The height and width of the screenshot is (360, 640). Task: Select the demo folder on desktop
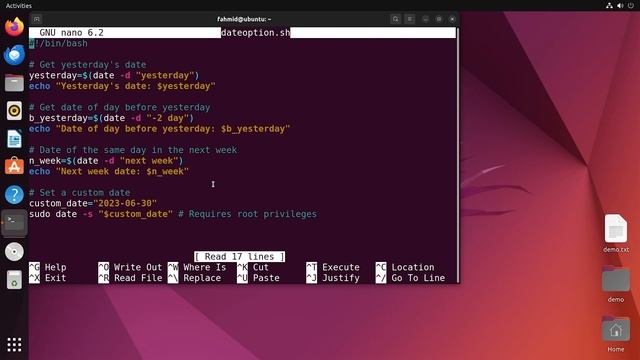[x=616, y=284]
